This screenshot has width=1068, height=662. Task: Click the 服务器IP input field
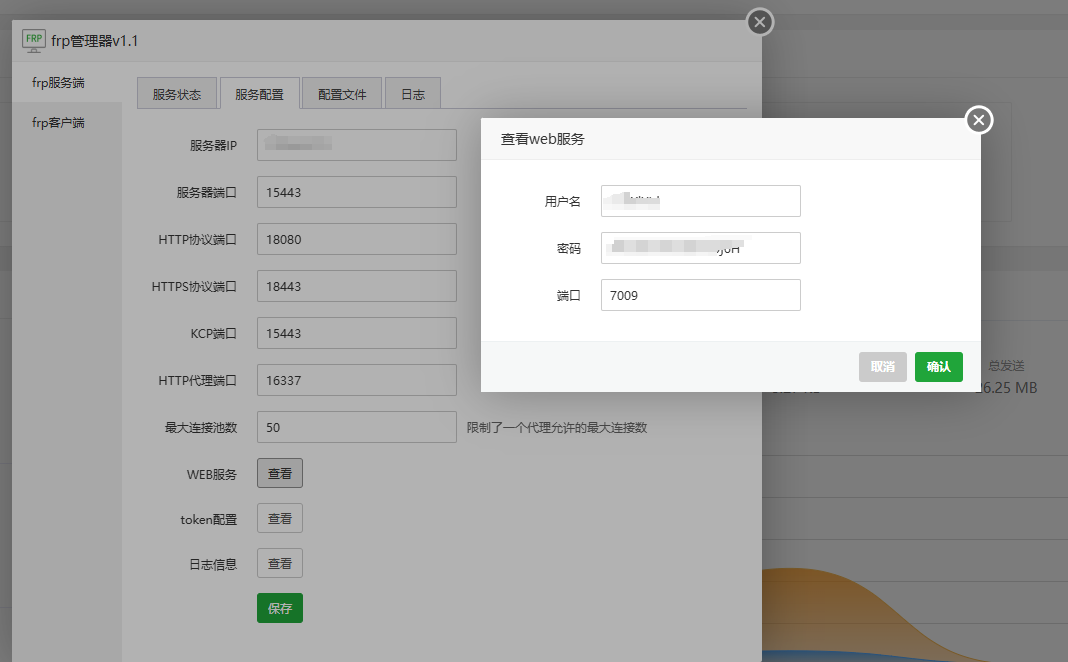click(x=356, y=145)
